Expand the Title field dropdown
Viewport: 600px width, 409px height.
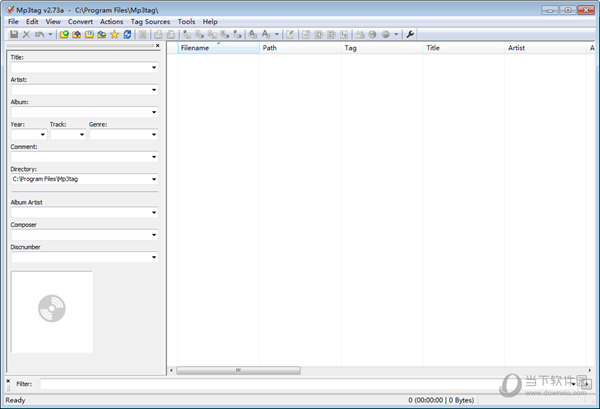(x=154, y=68)
